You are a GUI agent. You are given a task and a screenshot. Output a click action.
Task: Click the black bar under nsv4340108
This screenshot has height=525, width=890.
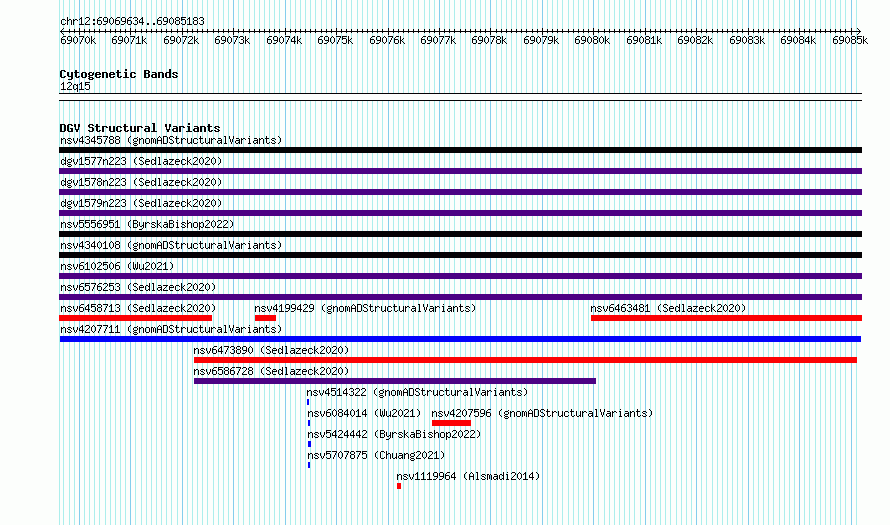(x=460, y=255)
